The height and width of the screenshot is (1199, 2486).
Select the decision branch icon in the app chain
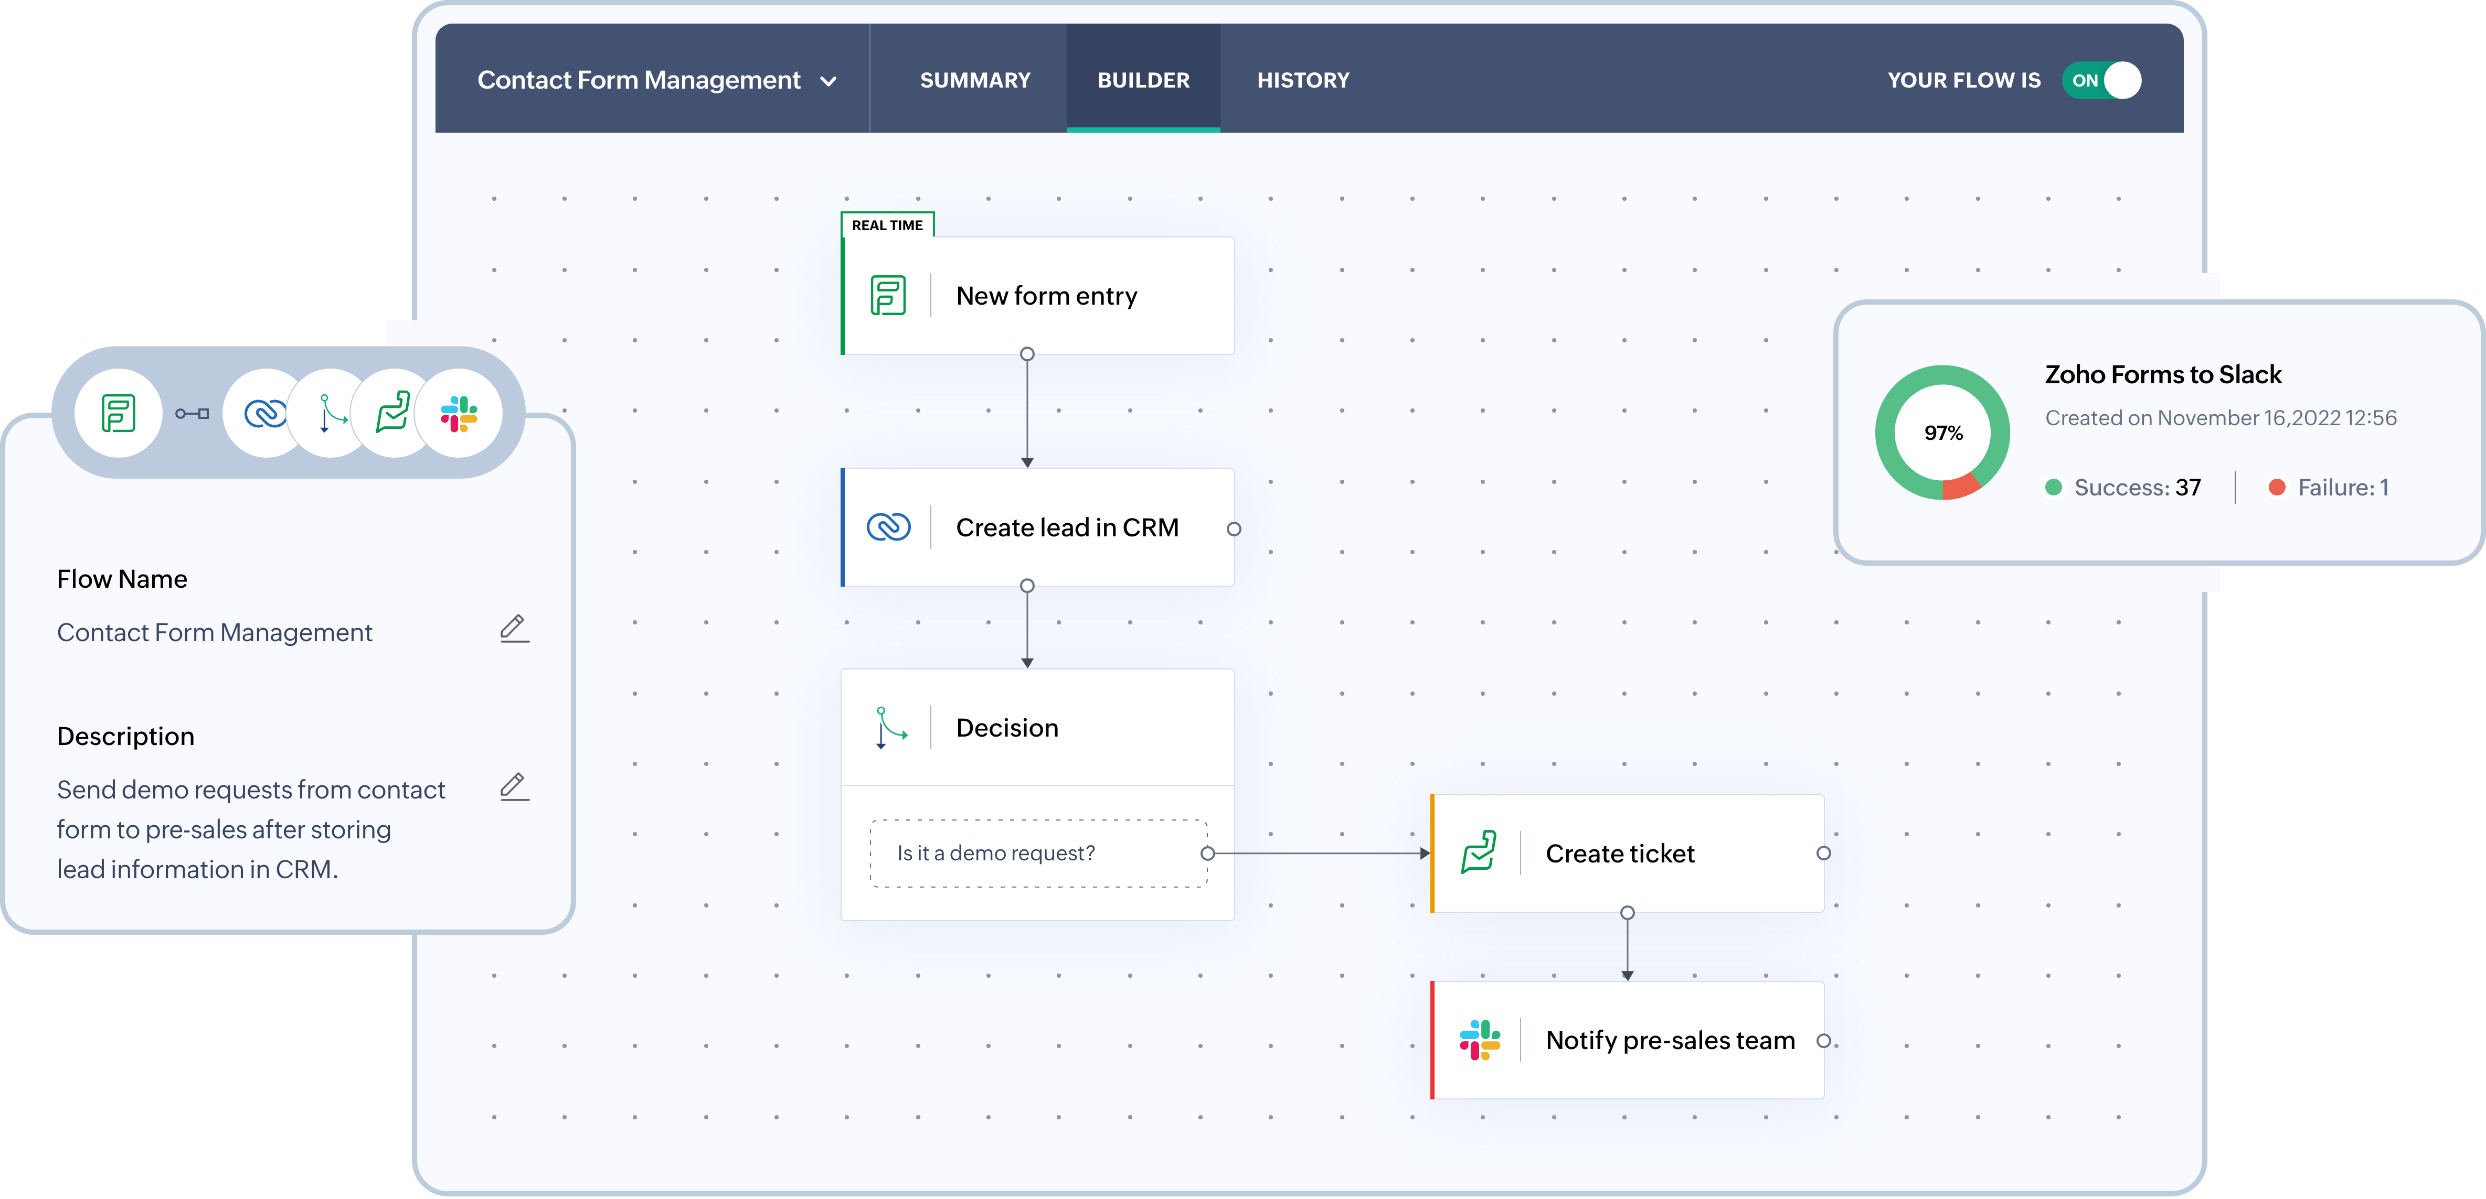pos(328,412)
